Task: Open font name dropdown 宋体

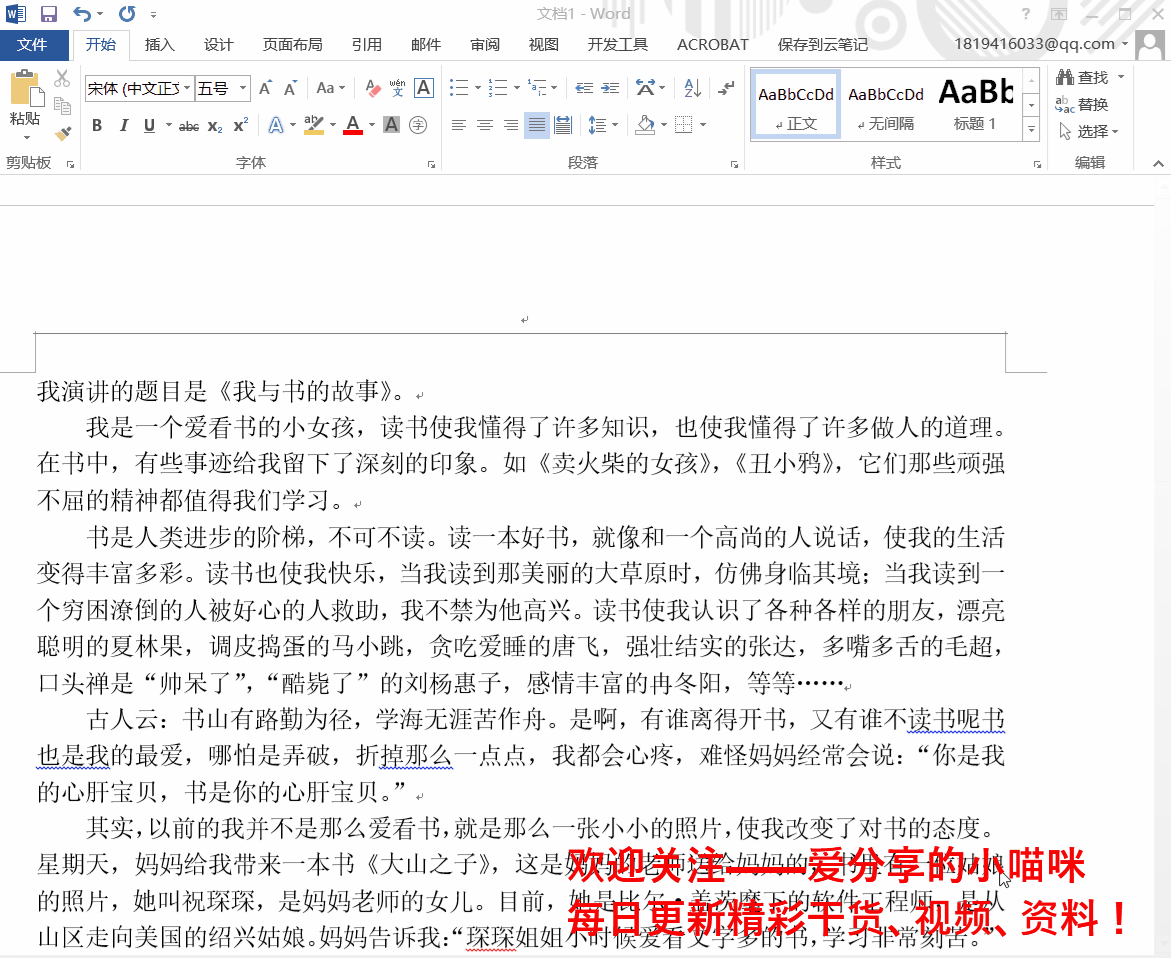Action: 187,88
